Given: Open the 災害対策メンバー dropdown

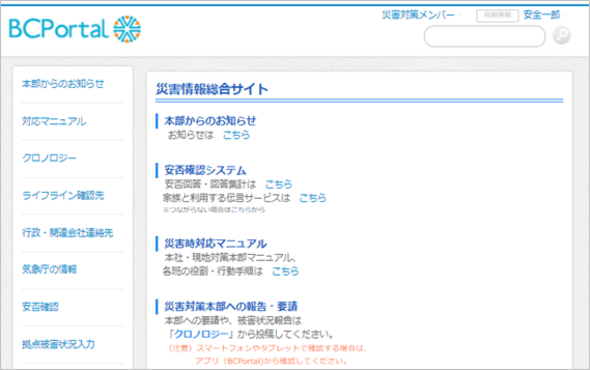Looking at the screenshot, I should click(x=421, y=15).
